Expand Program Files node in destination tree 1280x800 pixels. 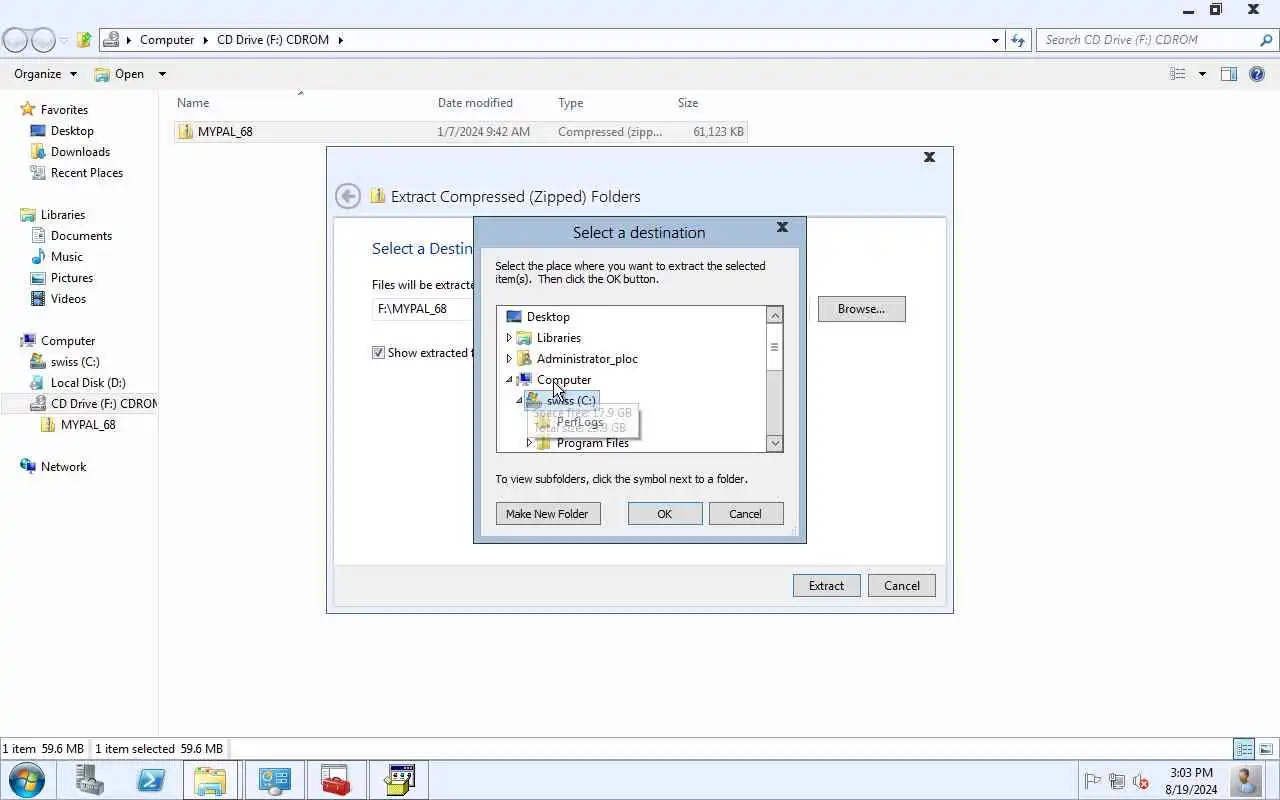pyautogui.click(x=529, y=443)
